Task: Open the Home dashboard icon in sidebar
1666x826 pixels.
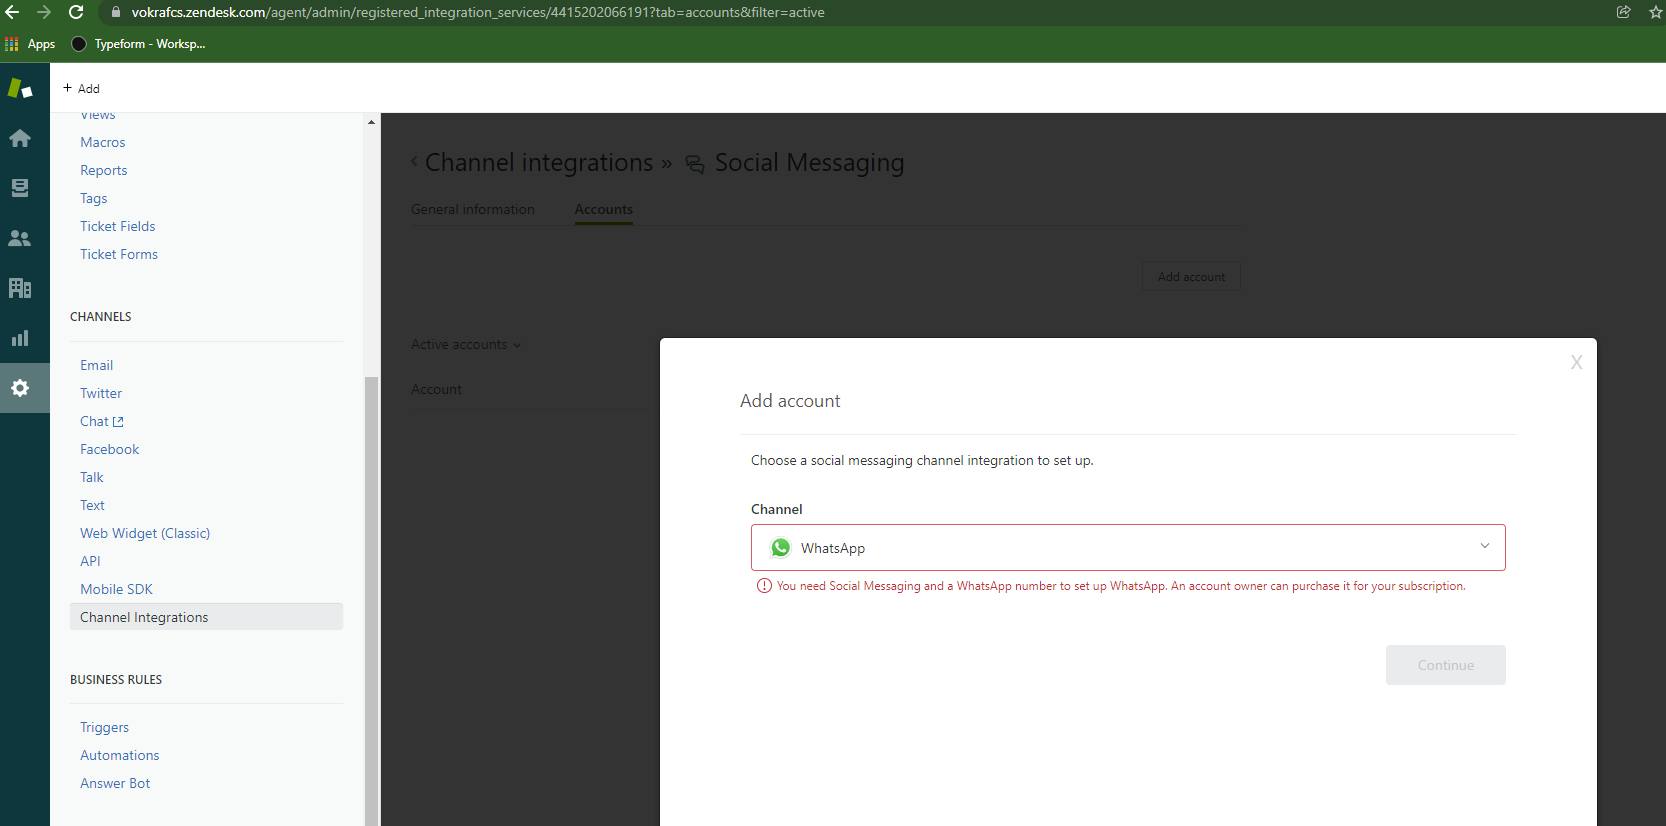Action: pos(20,138)
